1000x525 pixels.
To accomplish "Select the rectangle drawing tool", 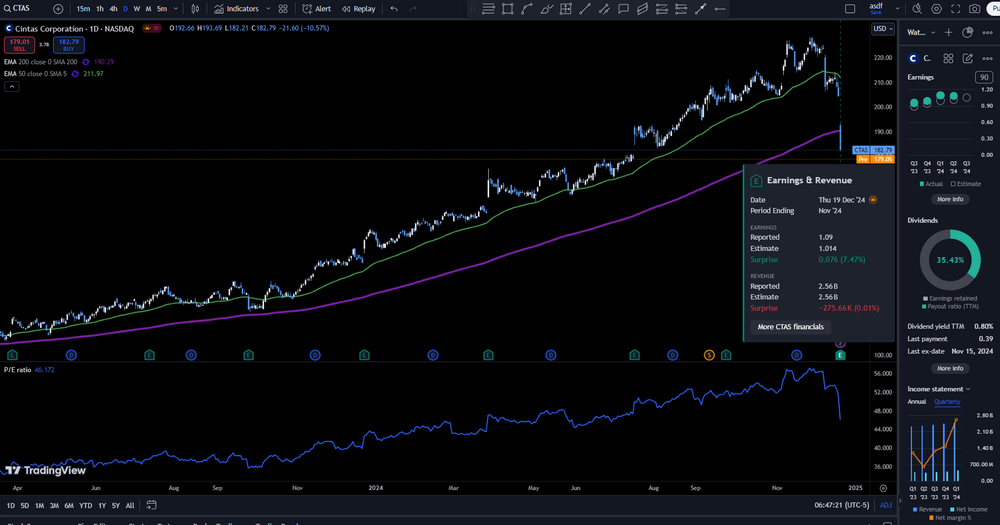I will pyautogui.click(x=508, y=9).
